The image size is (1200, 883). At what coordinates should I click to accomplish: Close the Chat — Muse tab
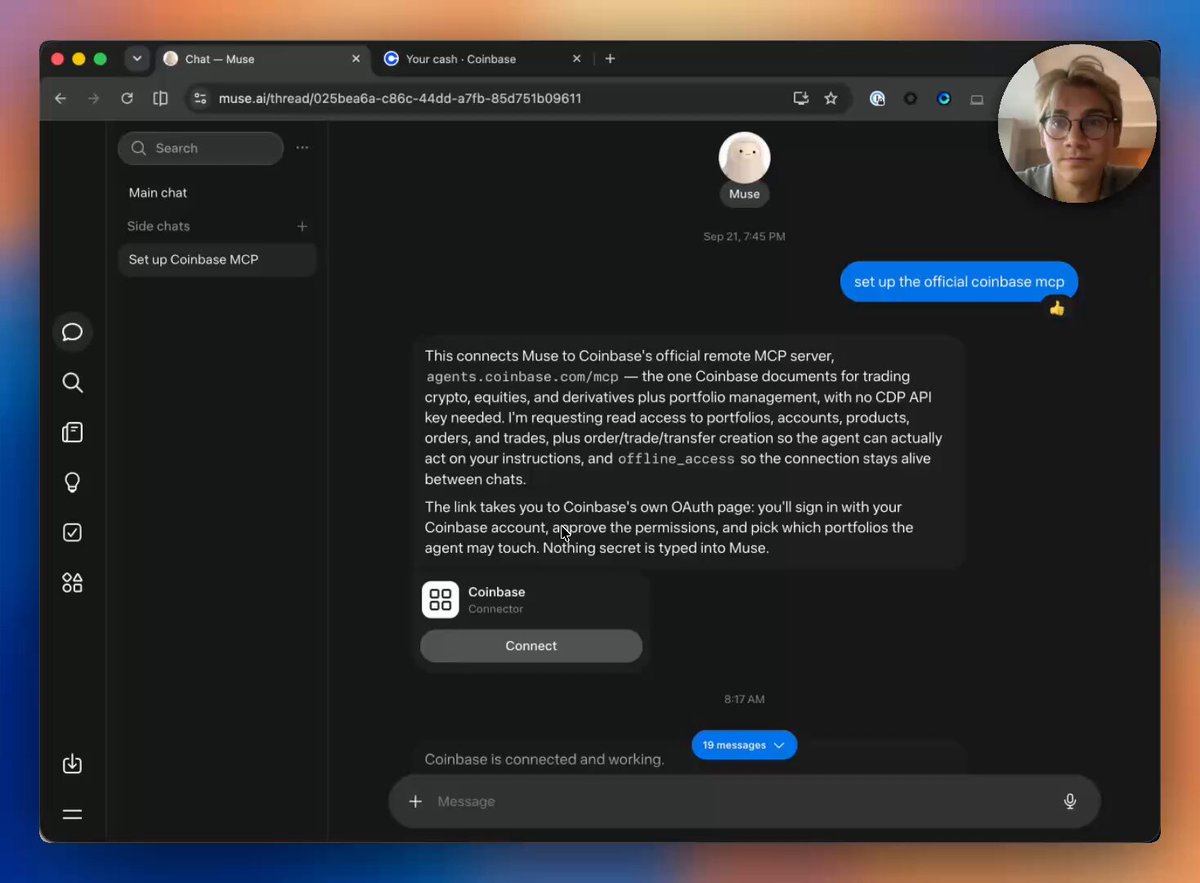click(x=356, y=59)
